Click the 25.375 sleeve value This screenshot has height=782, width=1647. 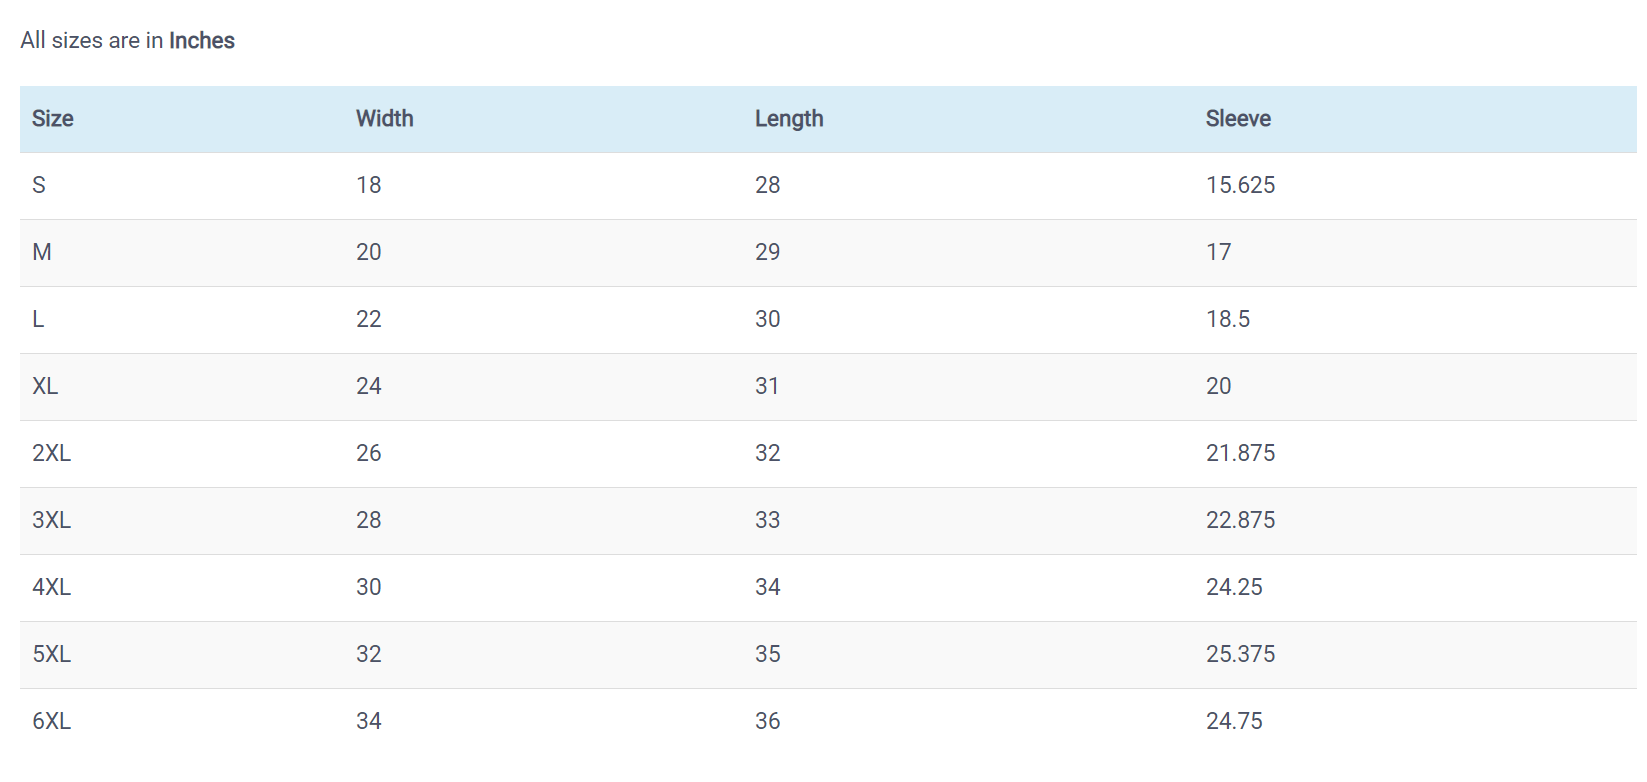1240,654
